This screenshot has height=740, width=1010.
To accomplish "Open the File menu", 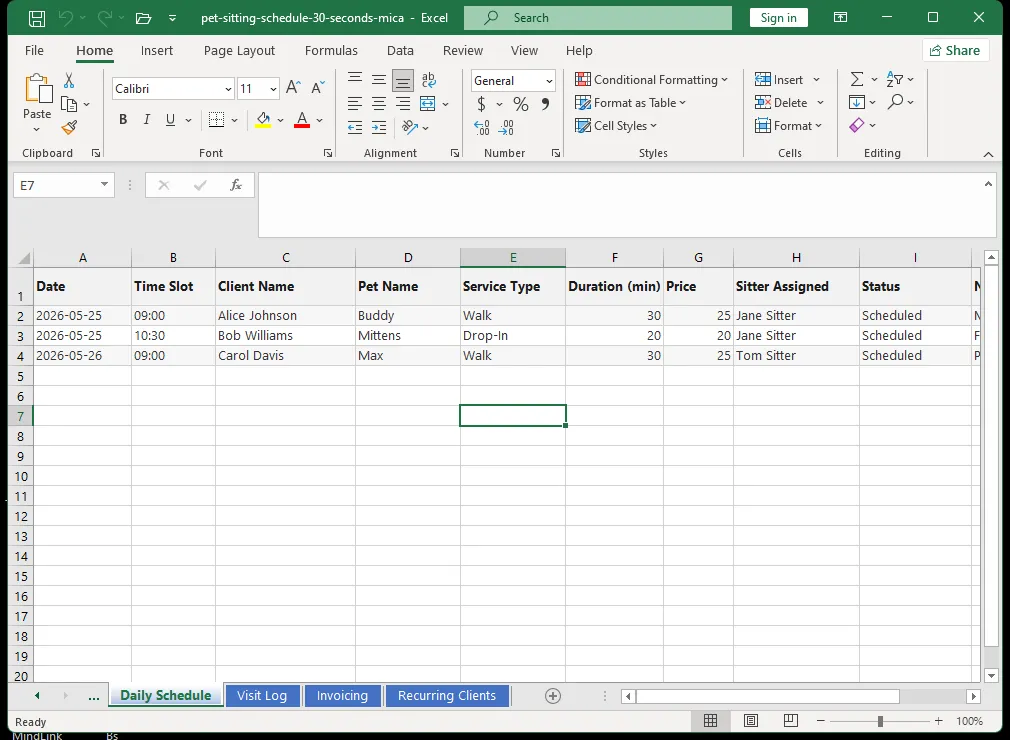I will pyautogui.click(x=34, y=50).
